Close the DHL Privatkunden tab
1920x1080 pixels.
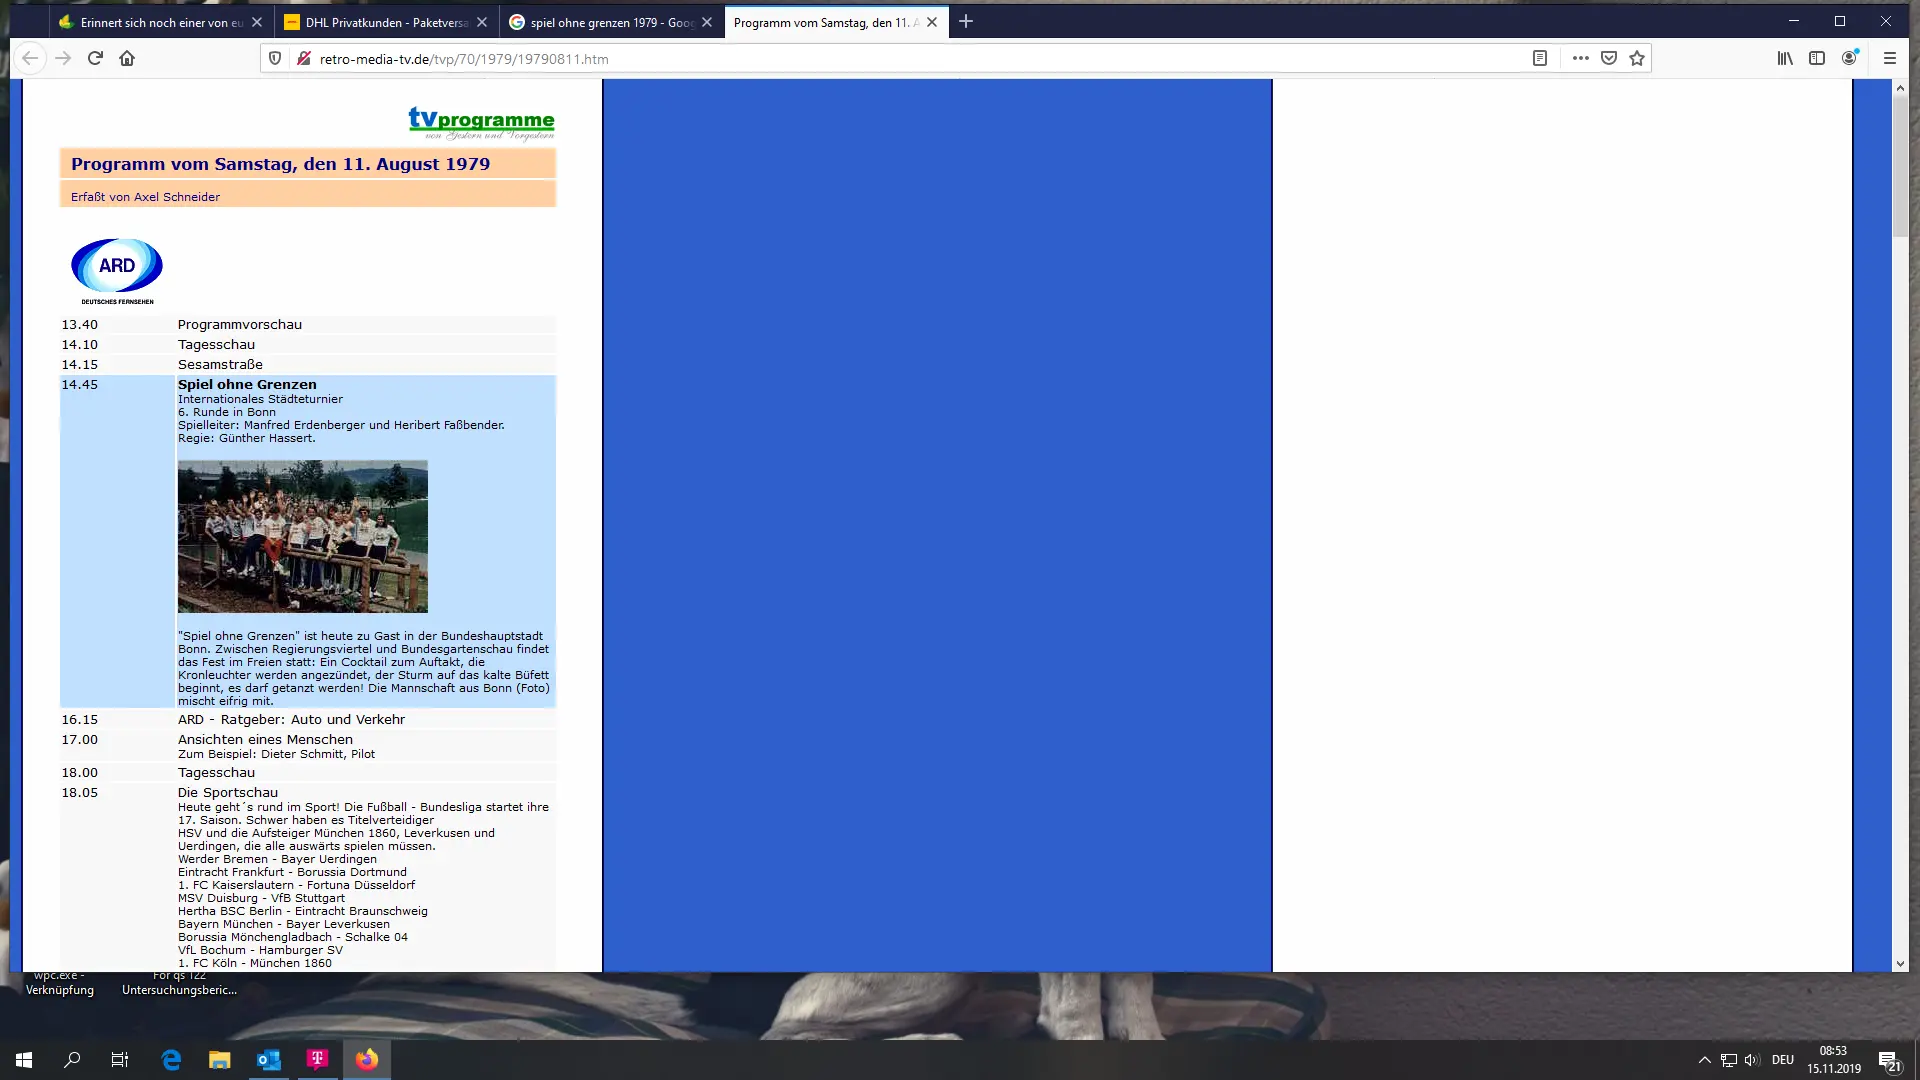tap(482, 22)
